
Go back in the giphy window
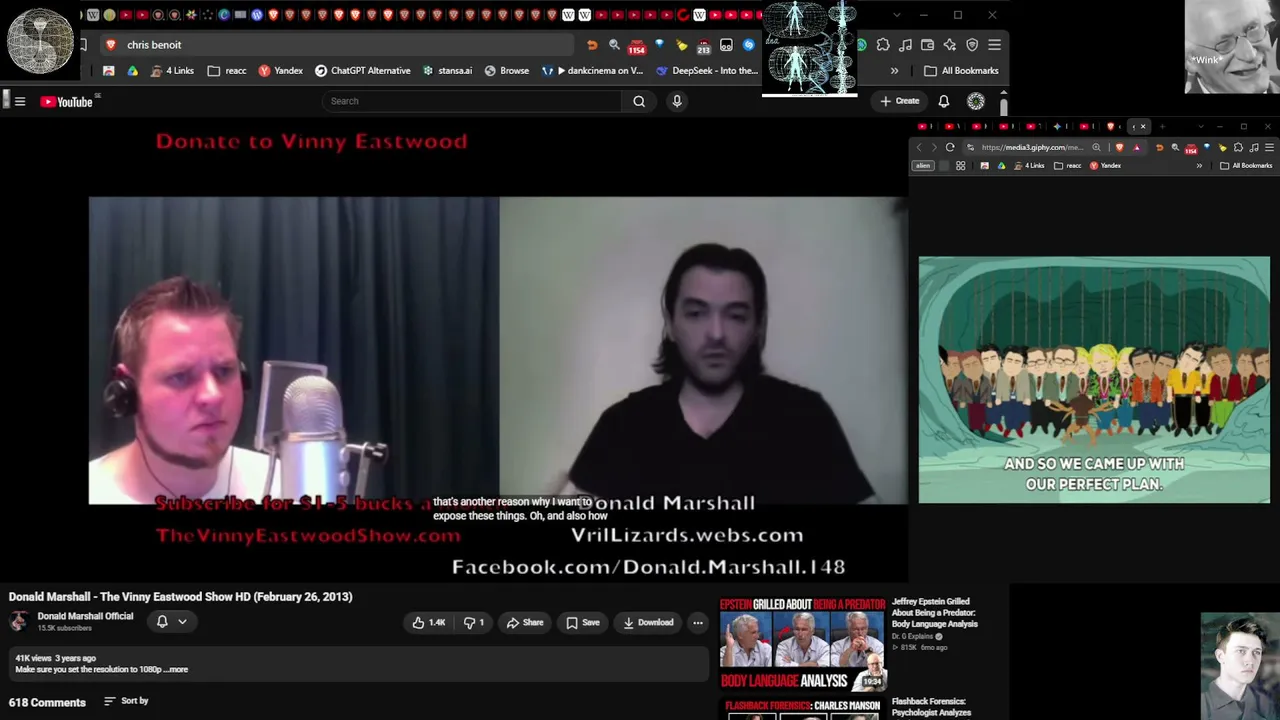(x=919, y=148)
